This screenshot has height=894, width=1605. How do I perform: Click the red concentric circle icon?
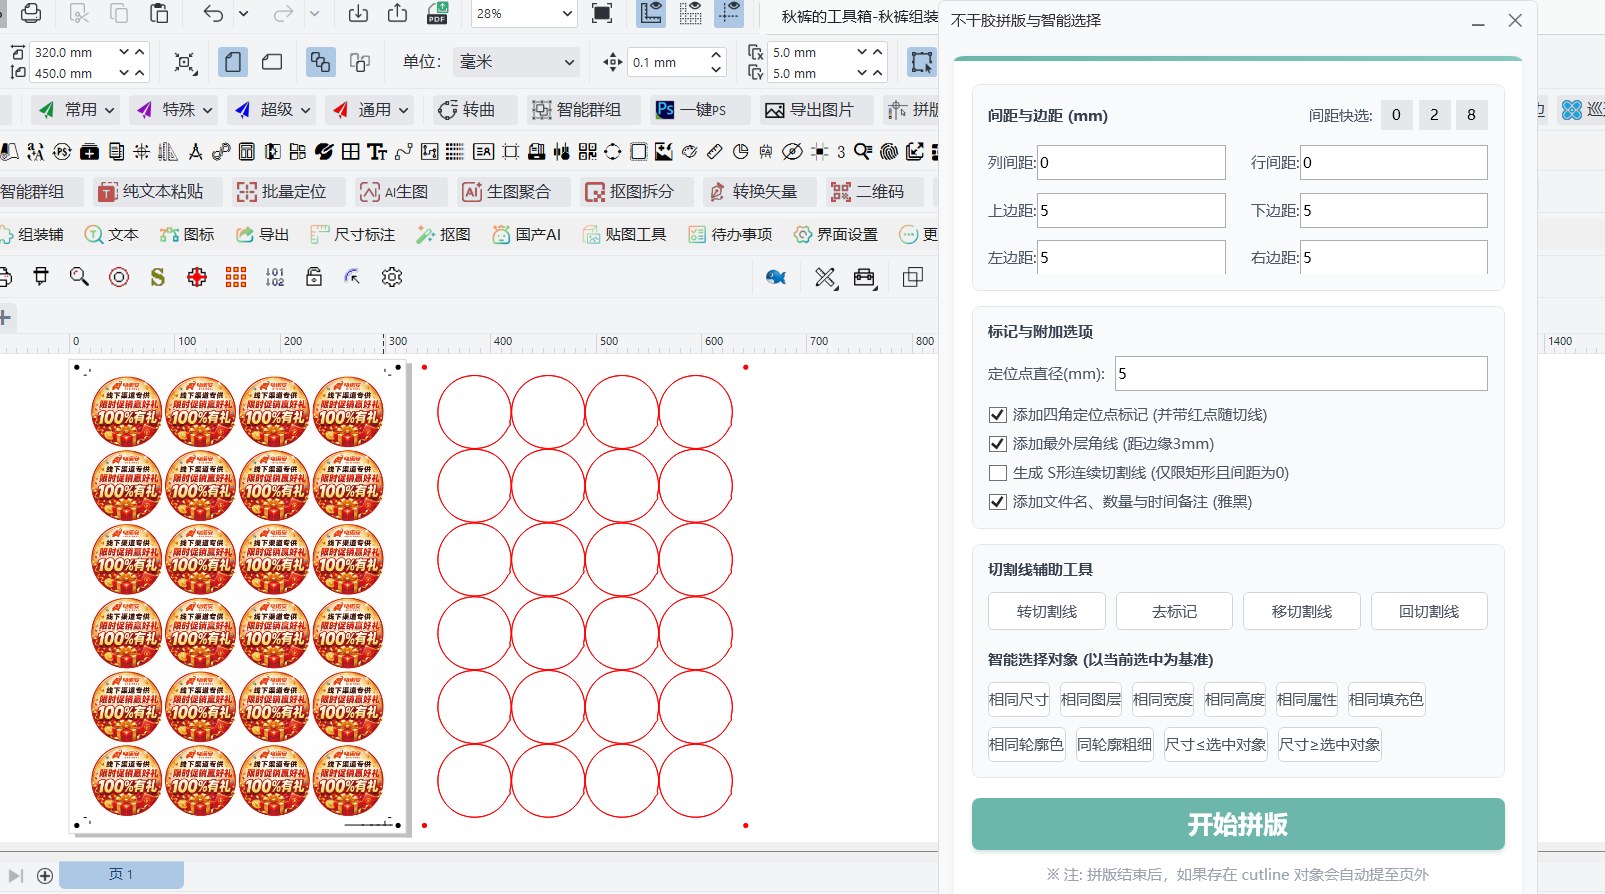[x=119, y=277]
